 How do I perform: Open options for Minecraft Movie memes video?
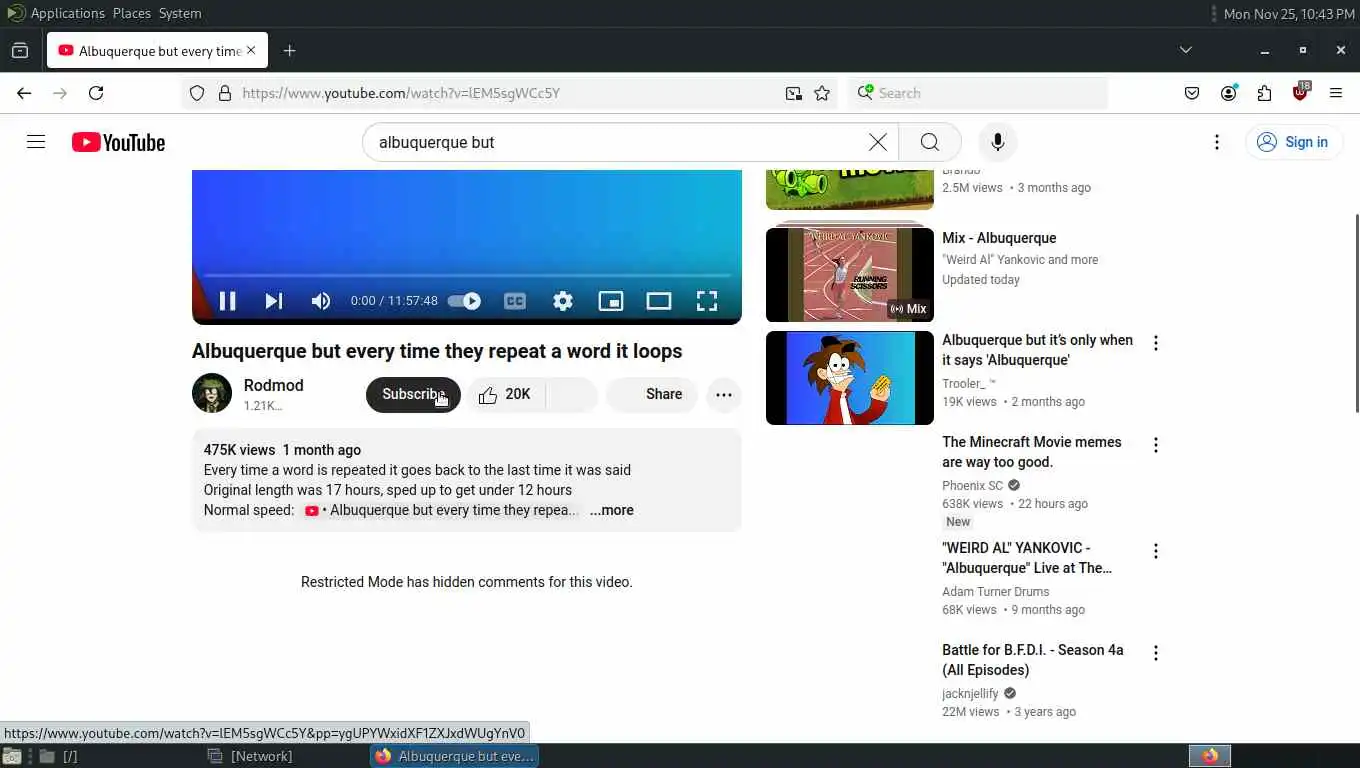coord(1156,445)
